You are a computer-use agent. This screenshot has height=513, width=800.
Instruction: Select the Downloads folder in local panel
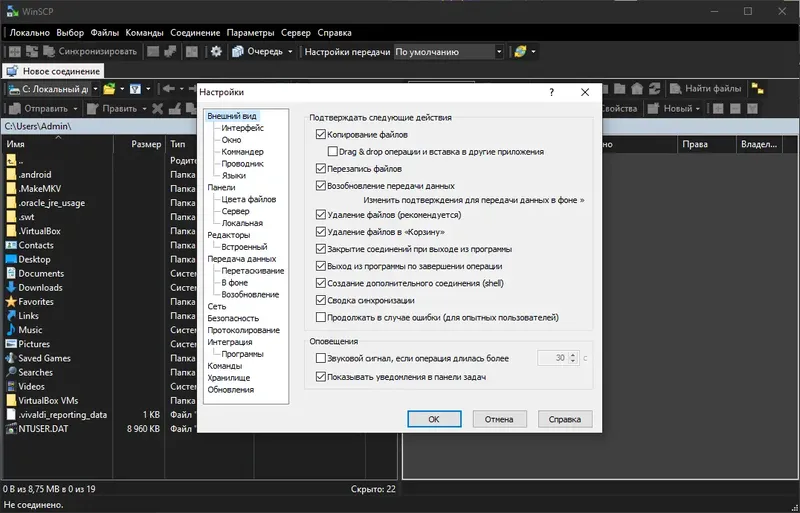[x=40, y=287]
